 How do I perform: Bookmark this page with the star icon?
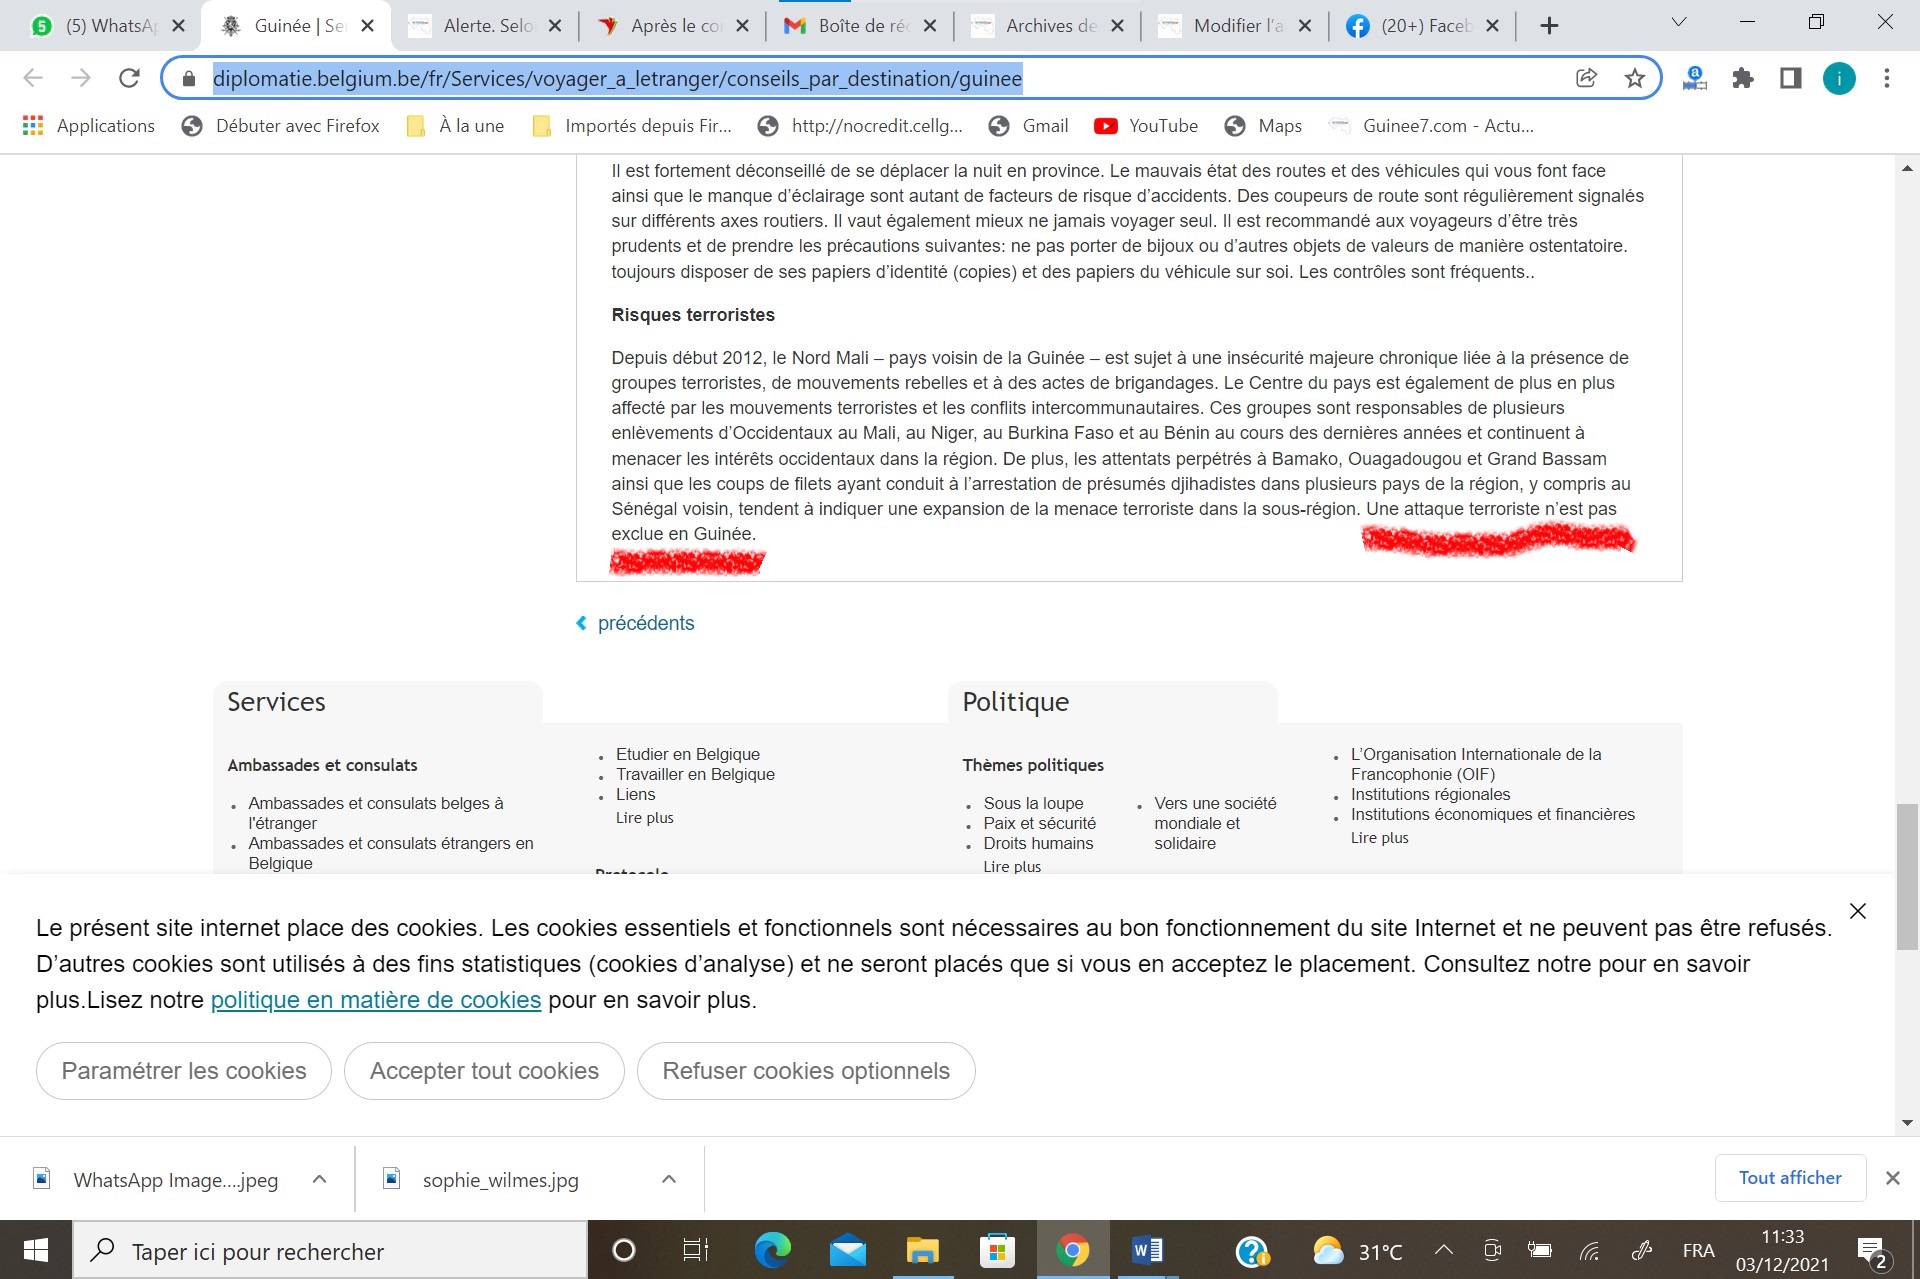tap(1634, 78)
